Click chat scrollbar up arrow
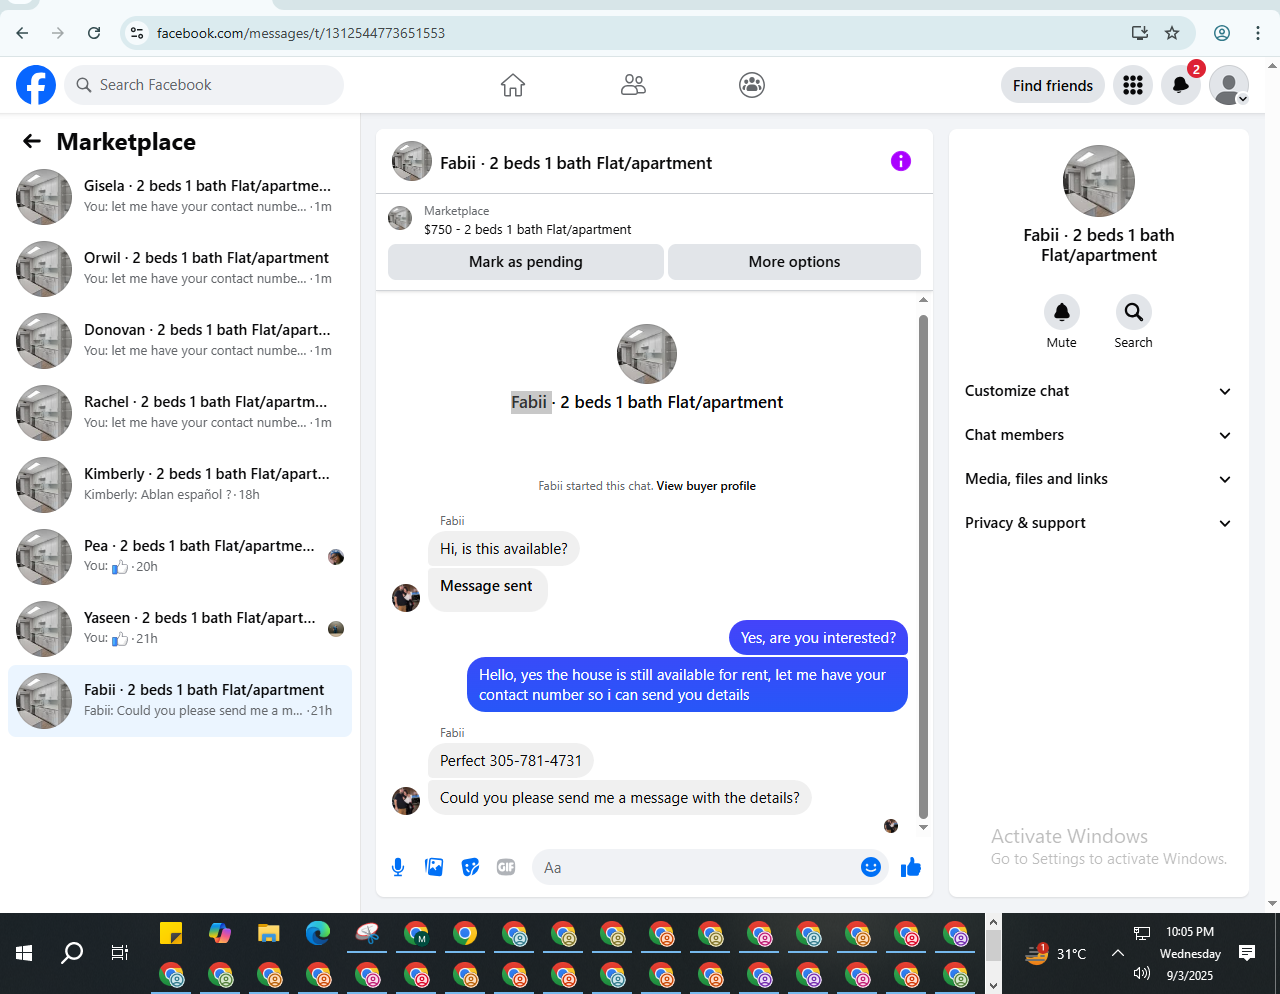The height and width of the screenshot is (994, 1280). click(923, 299)
